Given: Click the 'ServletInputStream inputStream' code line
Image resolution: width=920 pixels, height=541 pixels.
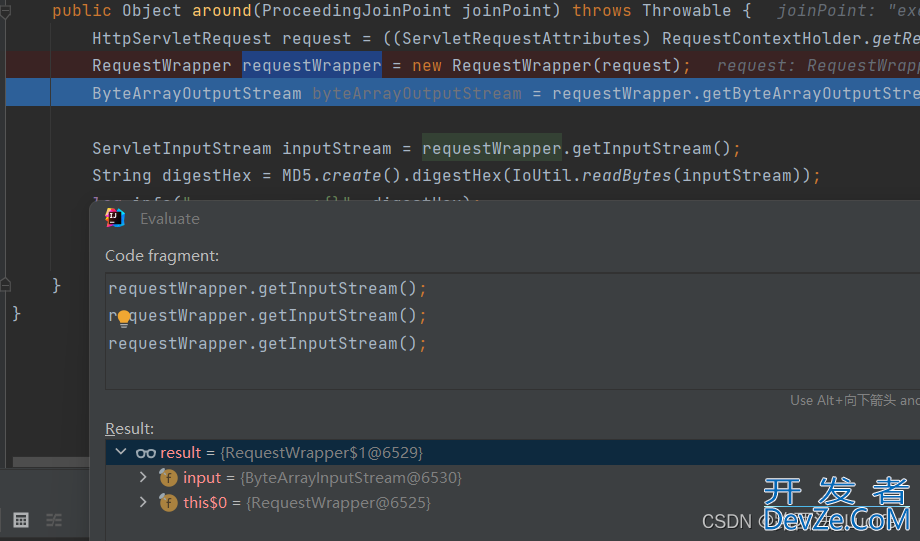Looking at the screenshot, I should 416,148.
